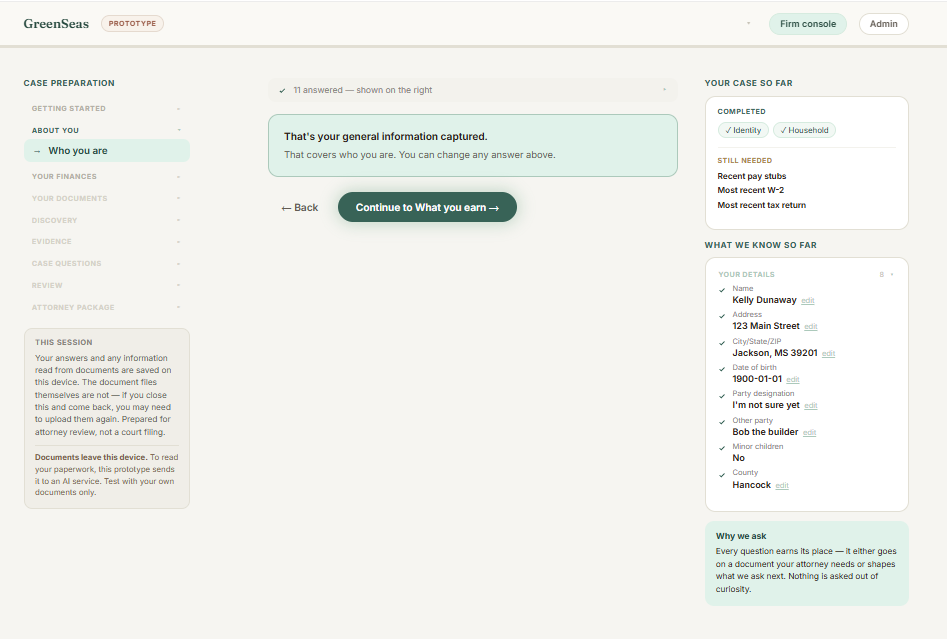Click the checkmark beside Minor children
Image resolution: width=947 pixels, height=639 pixels.
tap(722, 448)
